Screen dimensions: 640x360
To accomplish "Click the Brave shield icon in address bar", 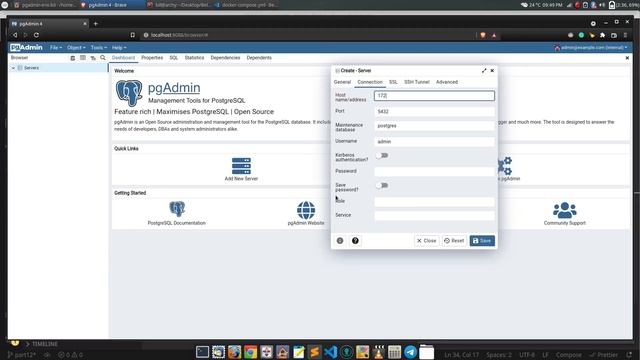I will 483,35.
